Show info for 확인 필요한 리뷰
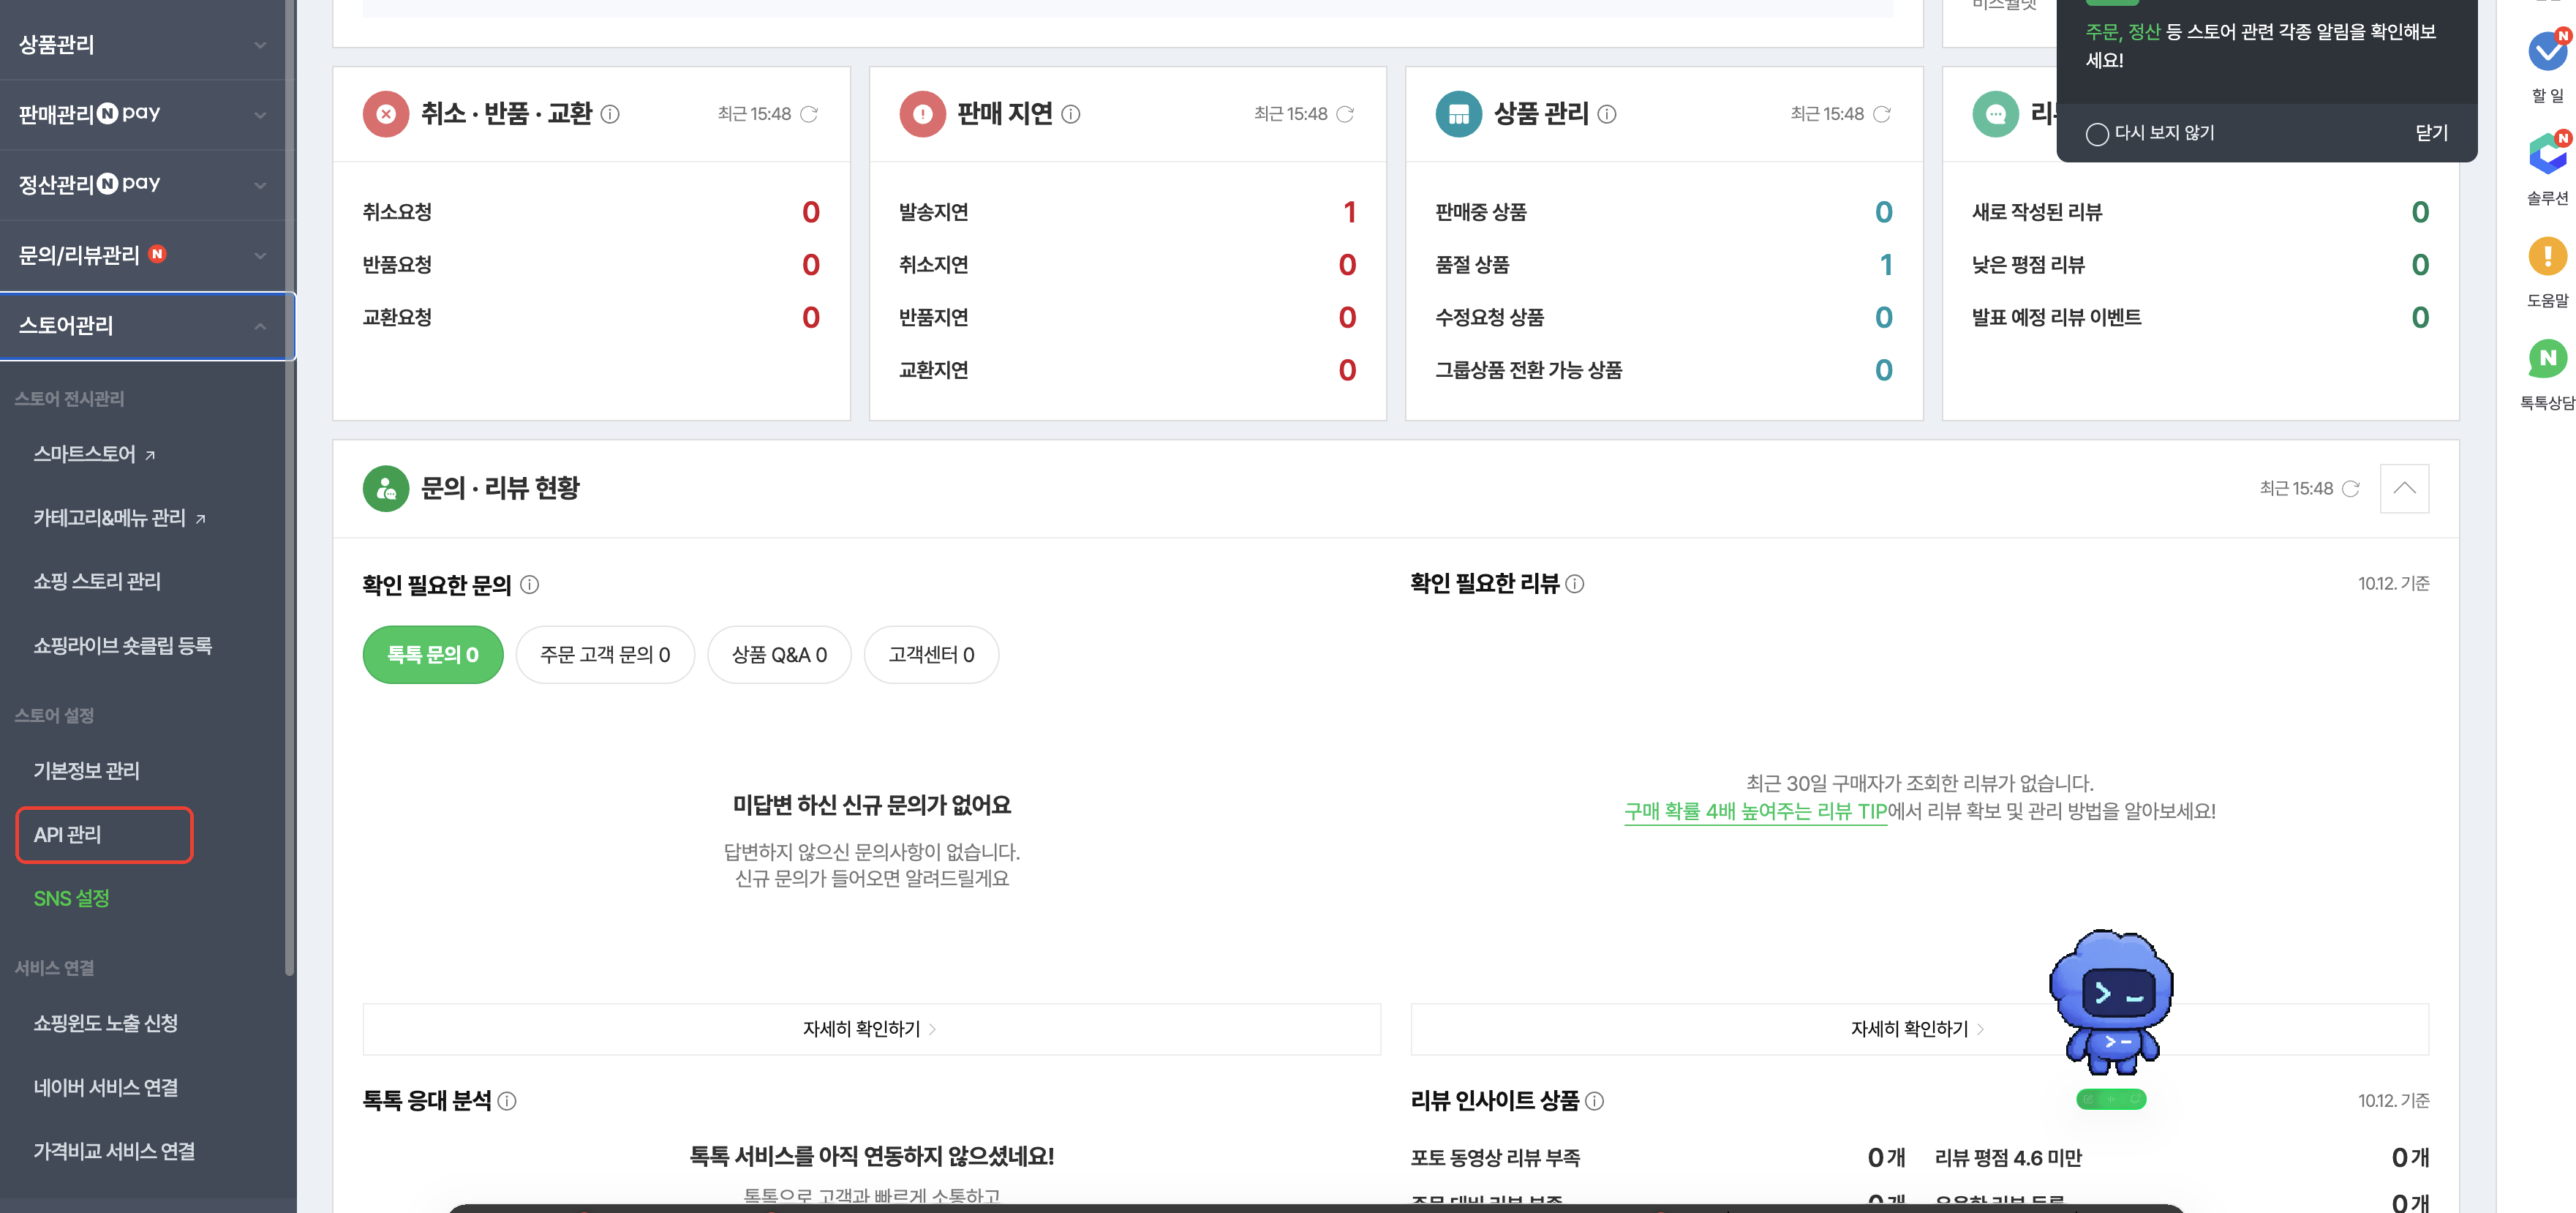Image resolution: width=2576 pixels, height=1213 pixels. click(x=1574, y=583)
